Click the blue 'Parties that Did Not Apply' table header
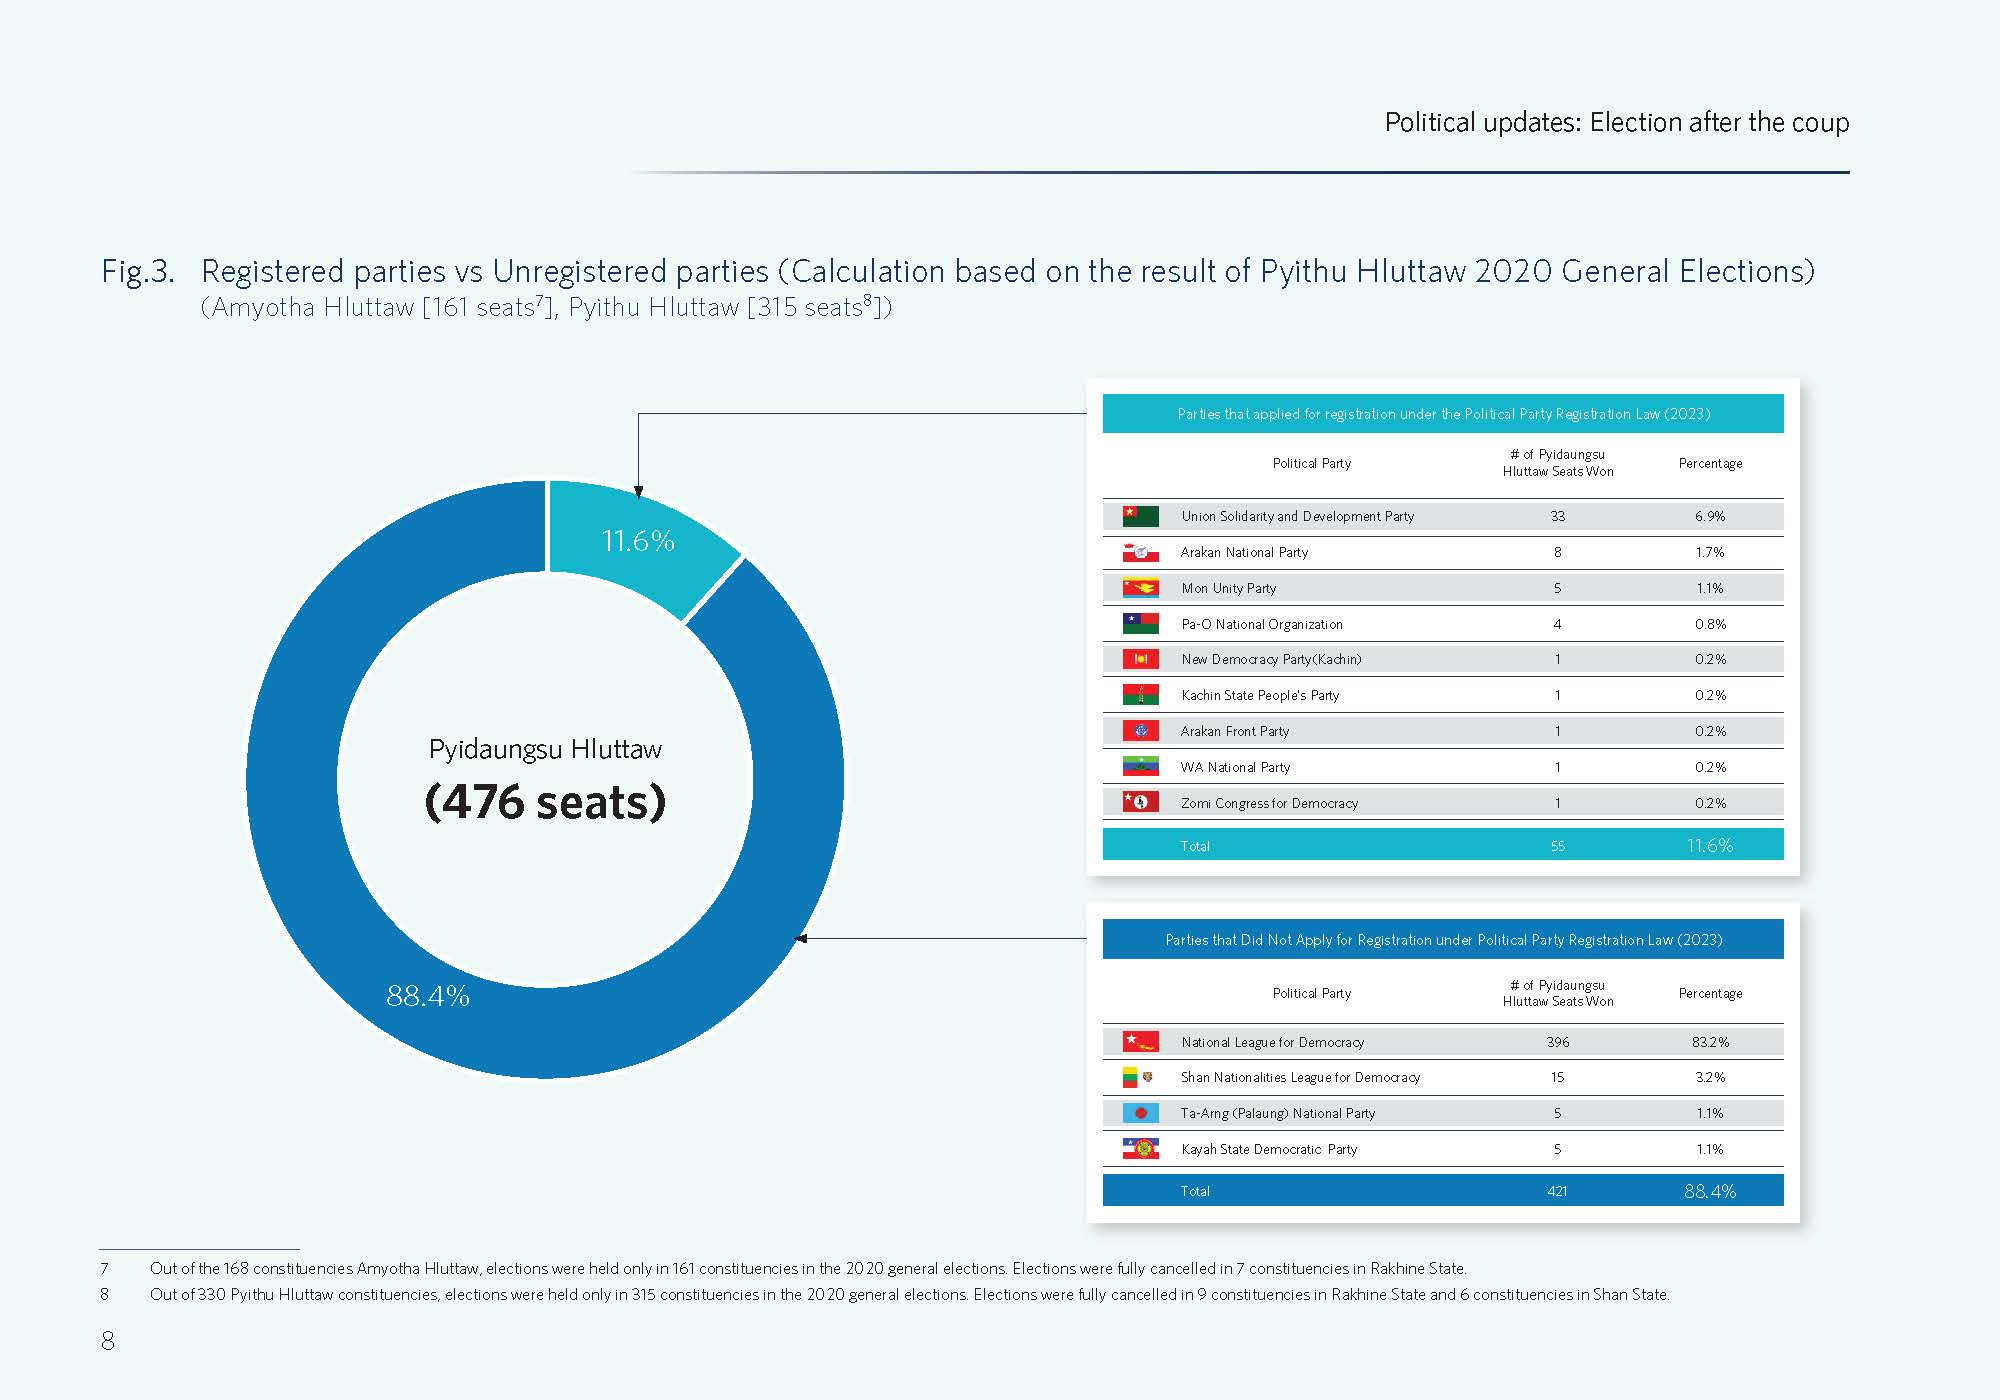Image resolution: width=2000 pixels, height=1400 pixels. point(1443,940)
